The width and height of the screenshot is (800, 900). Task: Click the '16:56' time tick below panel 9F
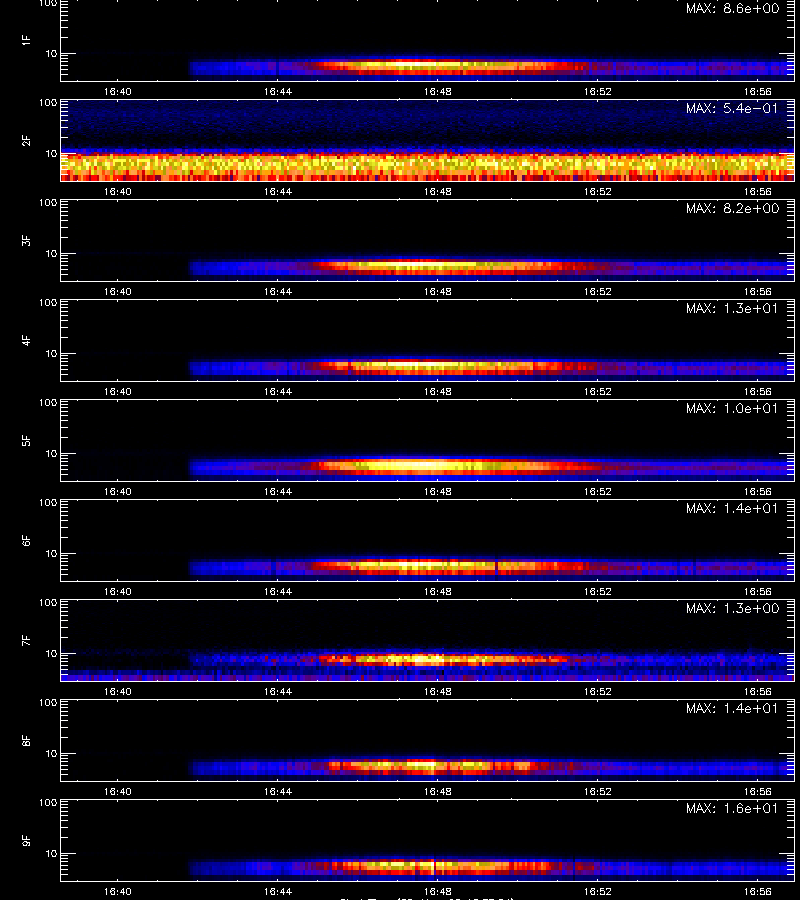pyautogui.click(x=758, y=891)
